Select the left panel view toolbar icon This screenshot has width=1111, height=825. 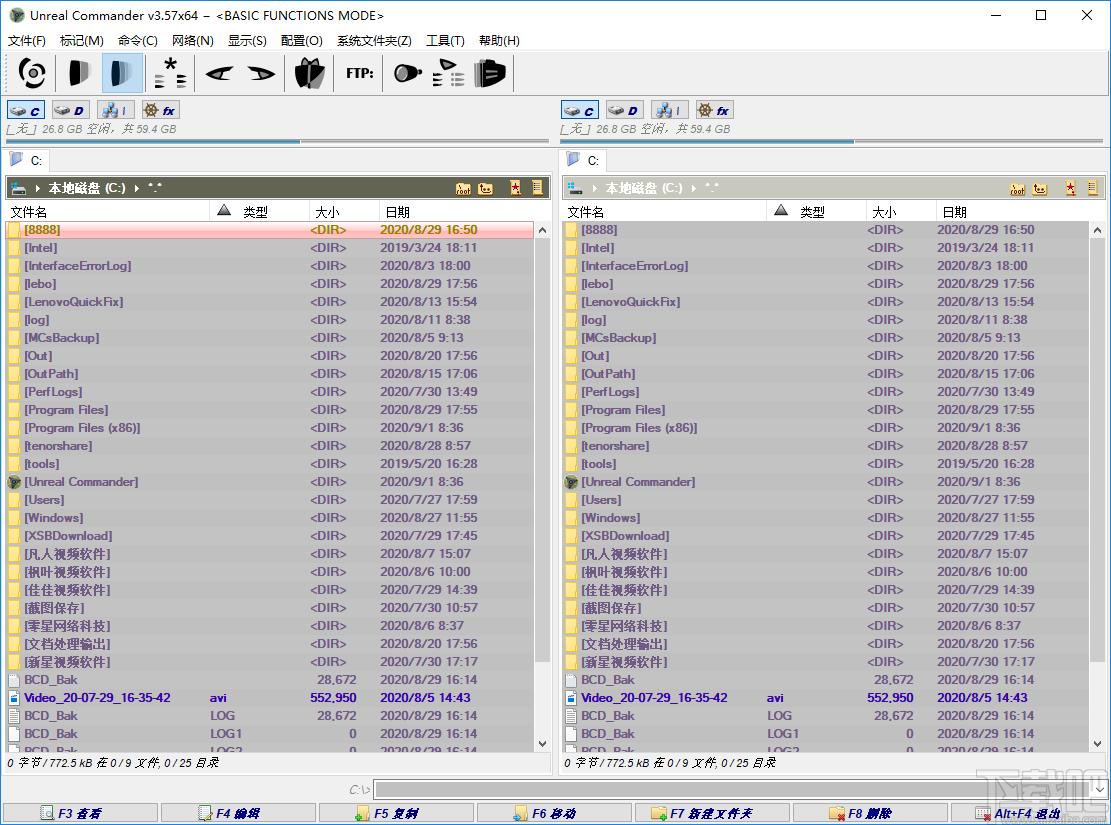(x=79, y=73)
